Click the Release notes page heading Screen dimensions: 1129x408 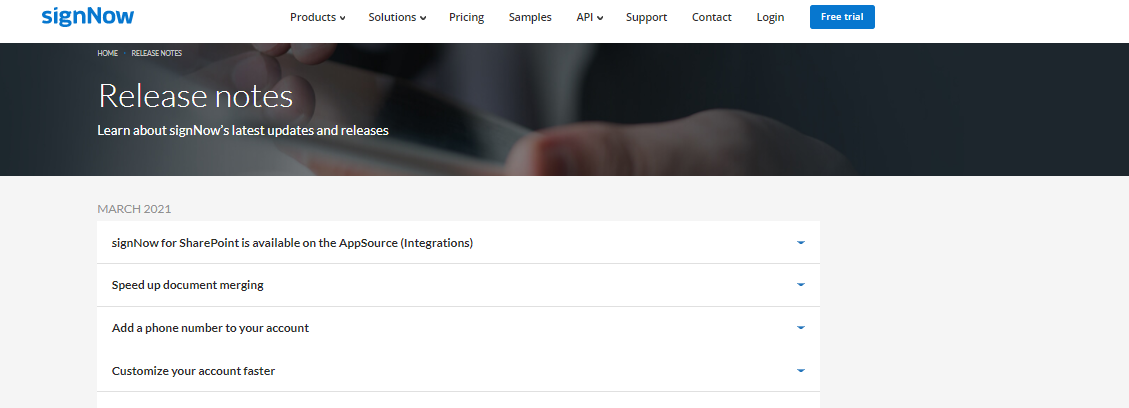[x=195, y=96]
